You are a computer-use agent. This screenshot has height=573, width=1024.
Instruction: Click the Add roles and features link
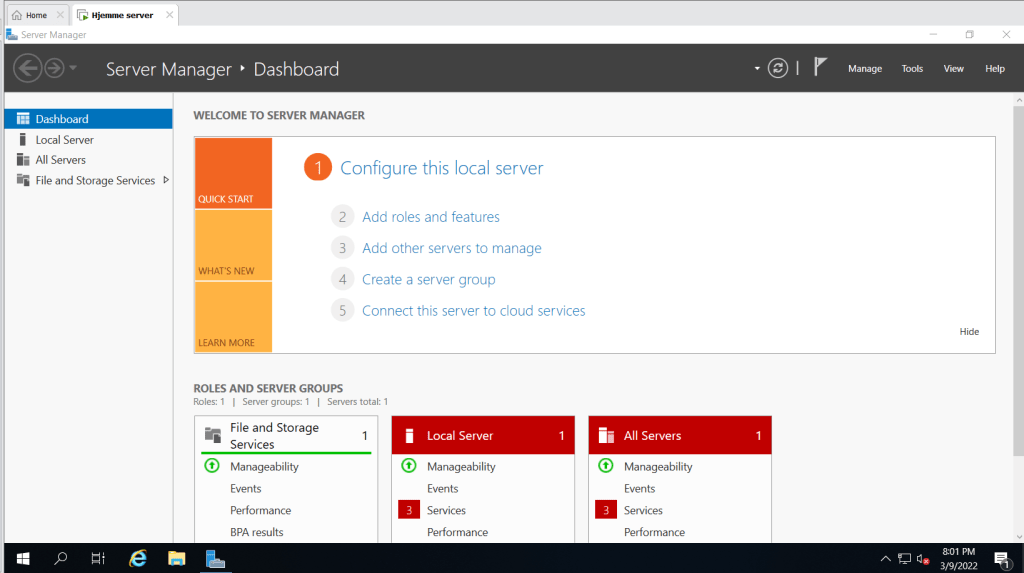[x=431, y=217]
